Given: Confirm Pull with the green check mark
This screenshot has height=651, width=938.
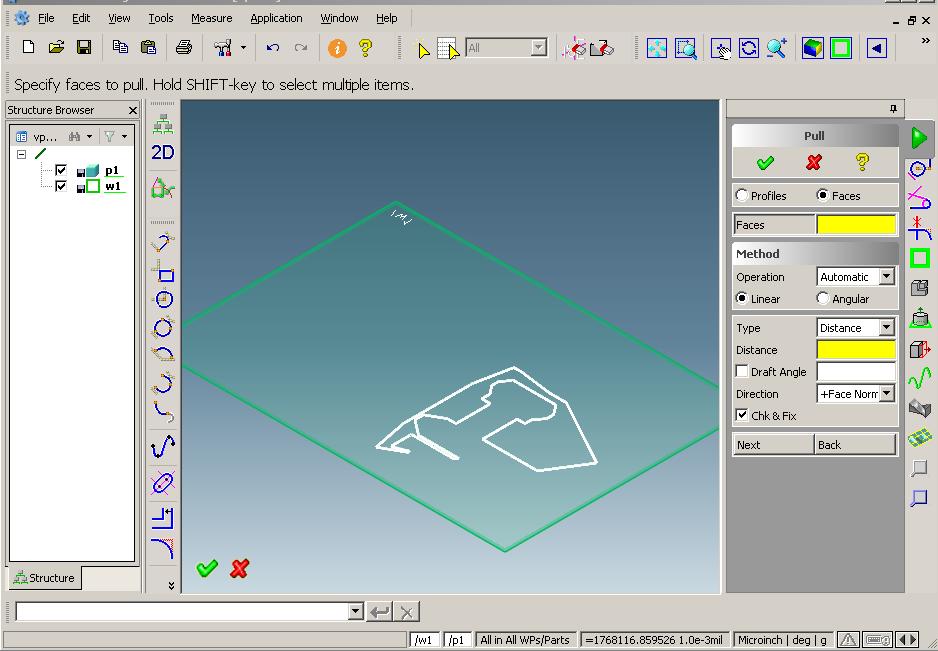Looking at the screenshot, I should pyautogui.click(x=765, y=163).
